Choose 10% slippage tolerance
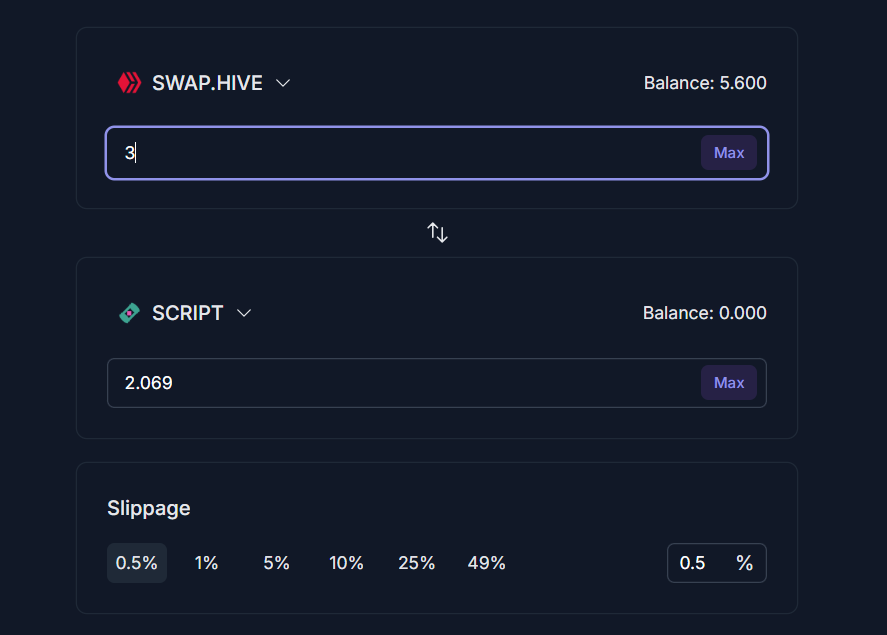Screen dimensions: 887x635 [x=346, y=563]
